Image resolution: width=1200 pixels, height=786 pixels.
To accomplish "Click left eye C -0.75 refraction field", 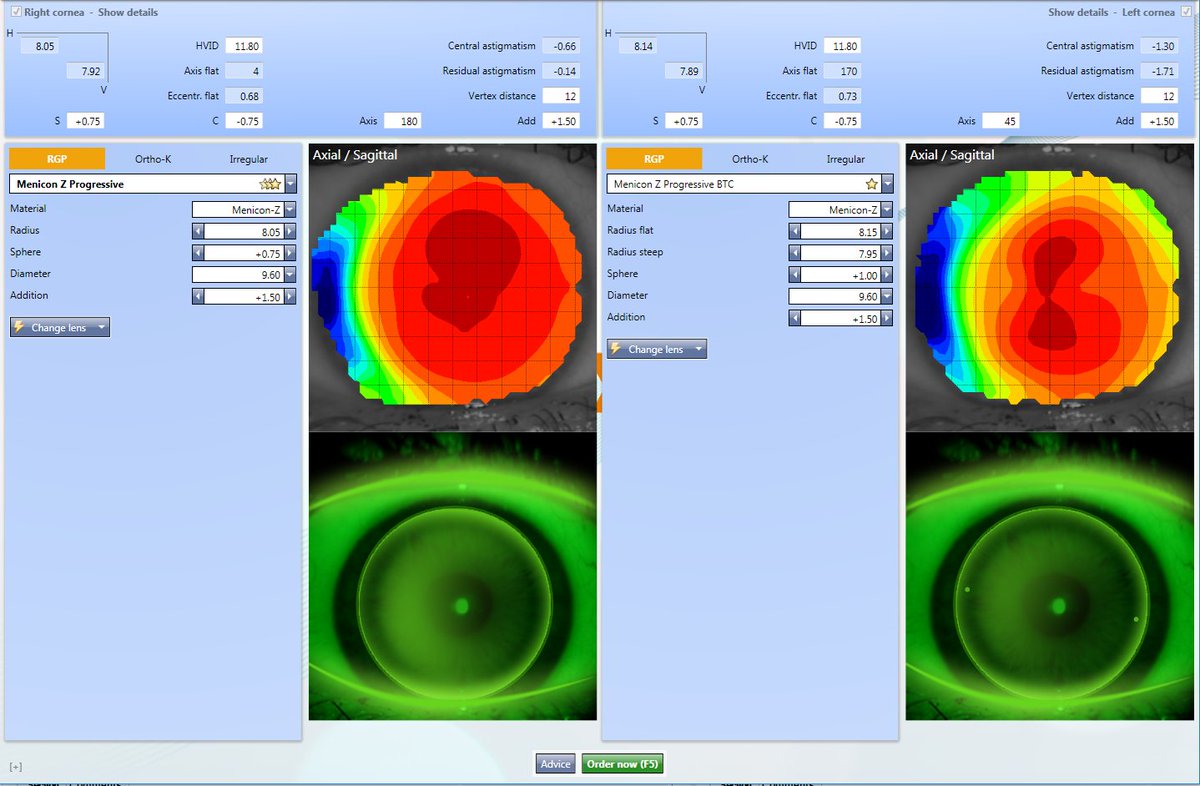I will 842,121.
